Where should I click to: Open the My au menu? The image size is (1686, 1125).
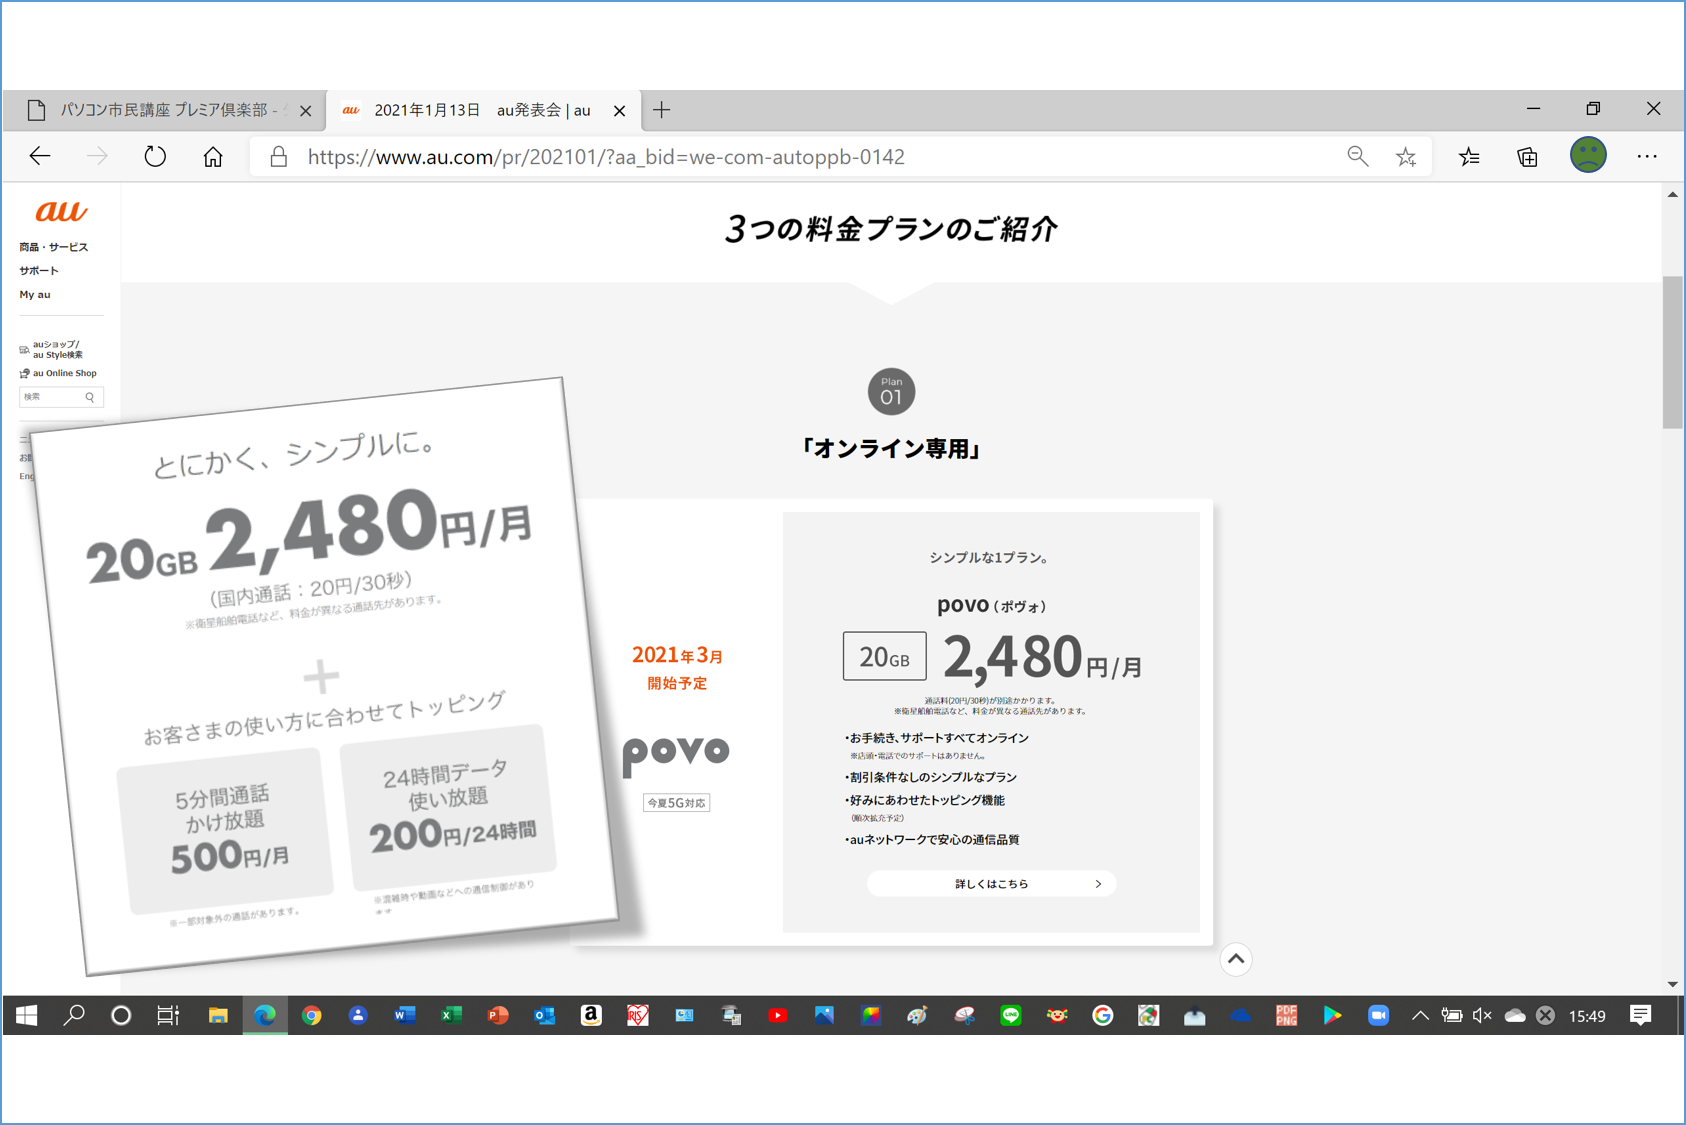pos(35,295)
